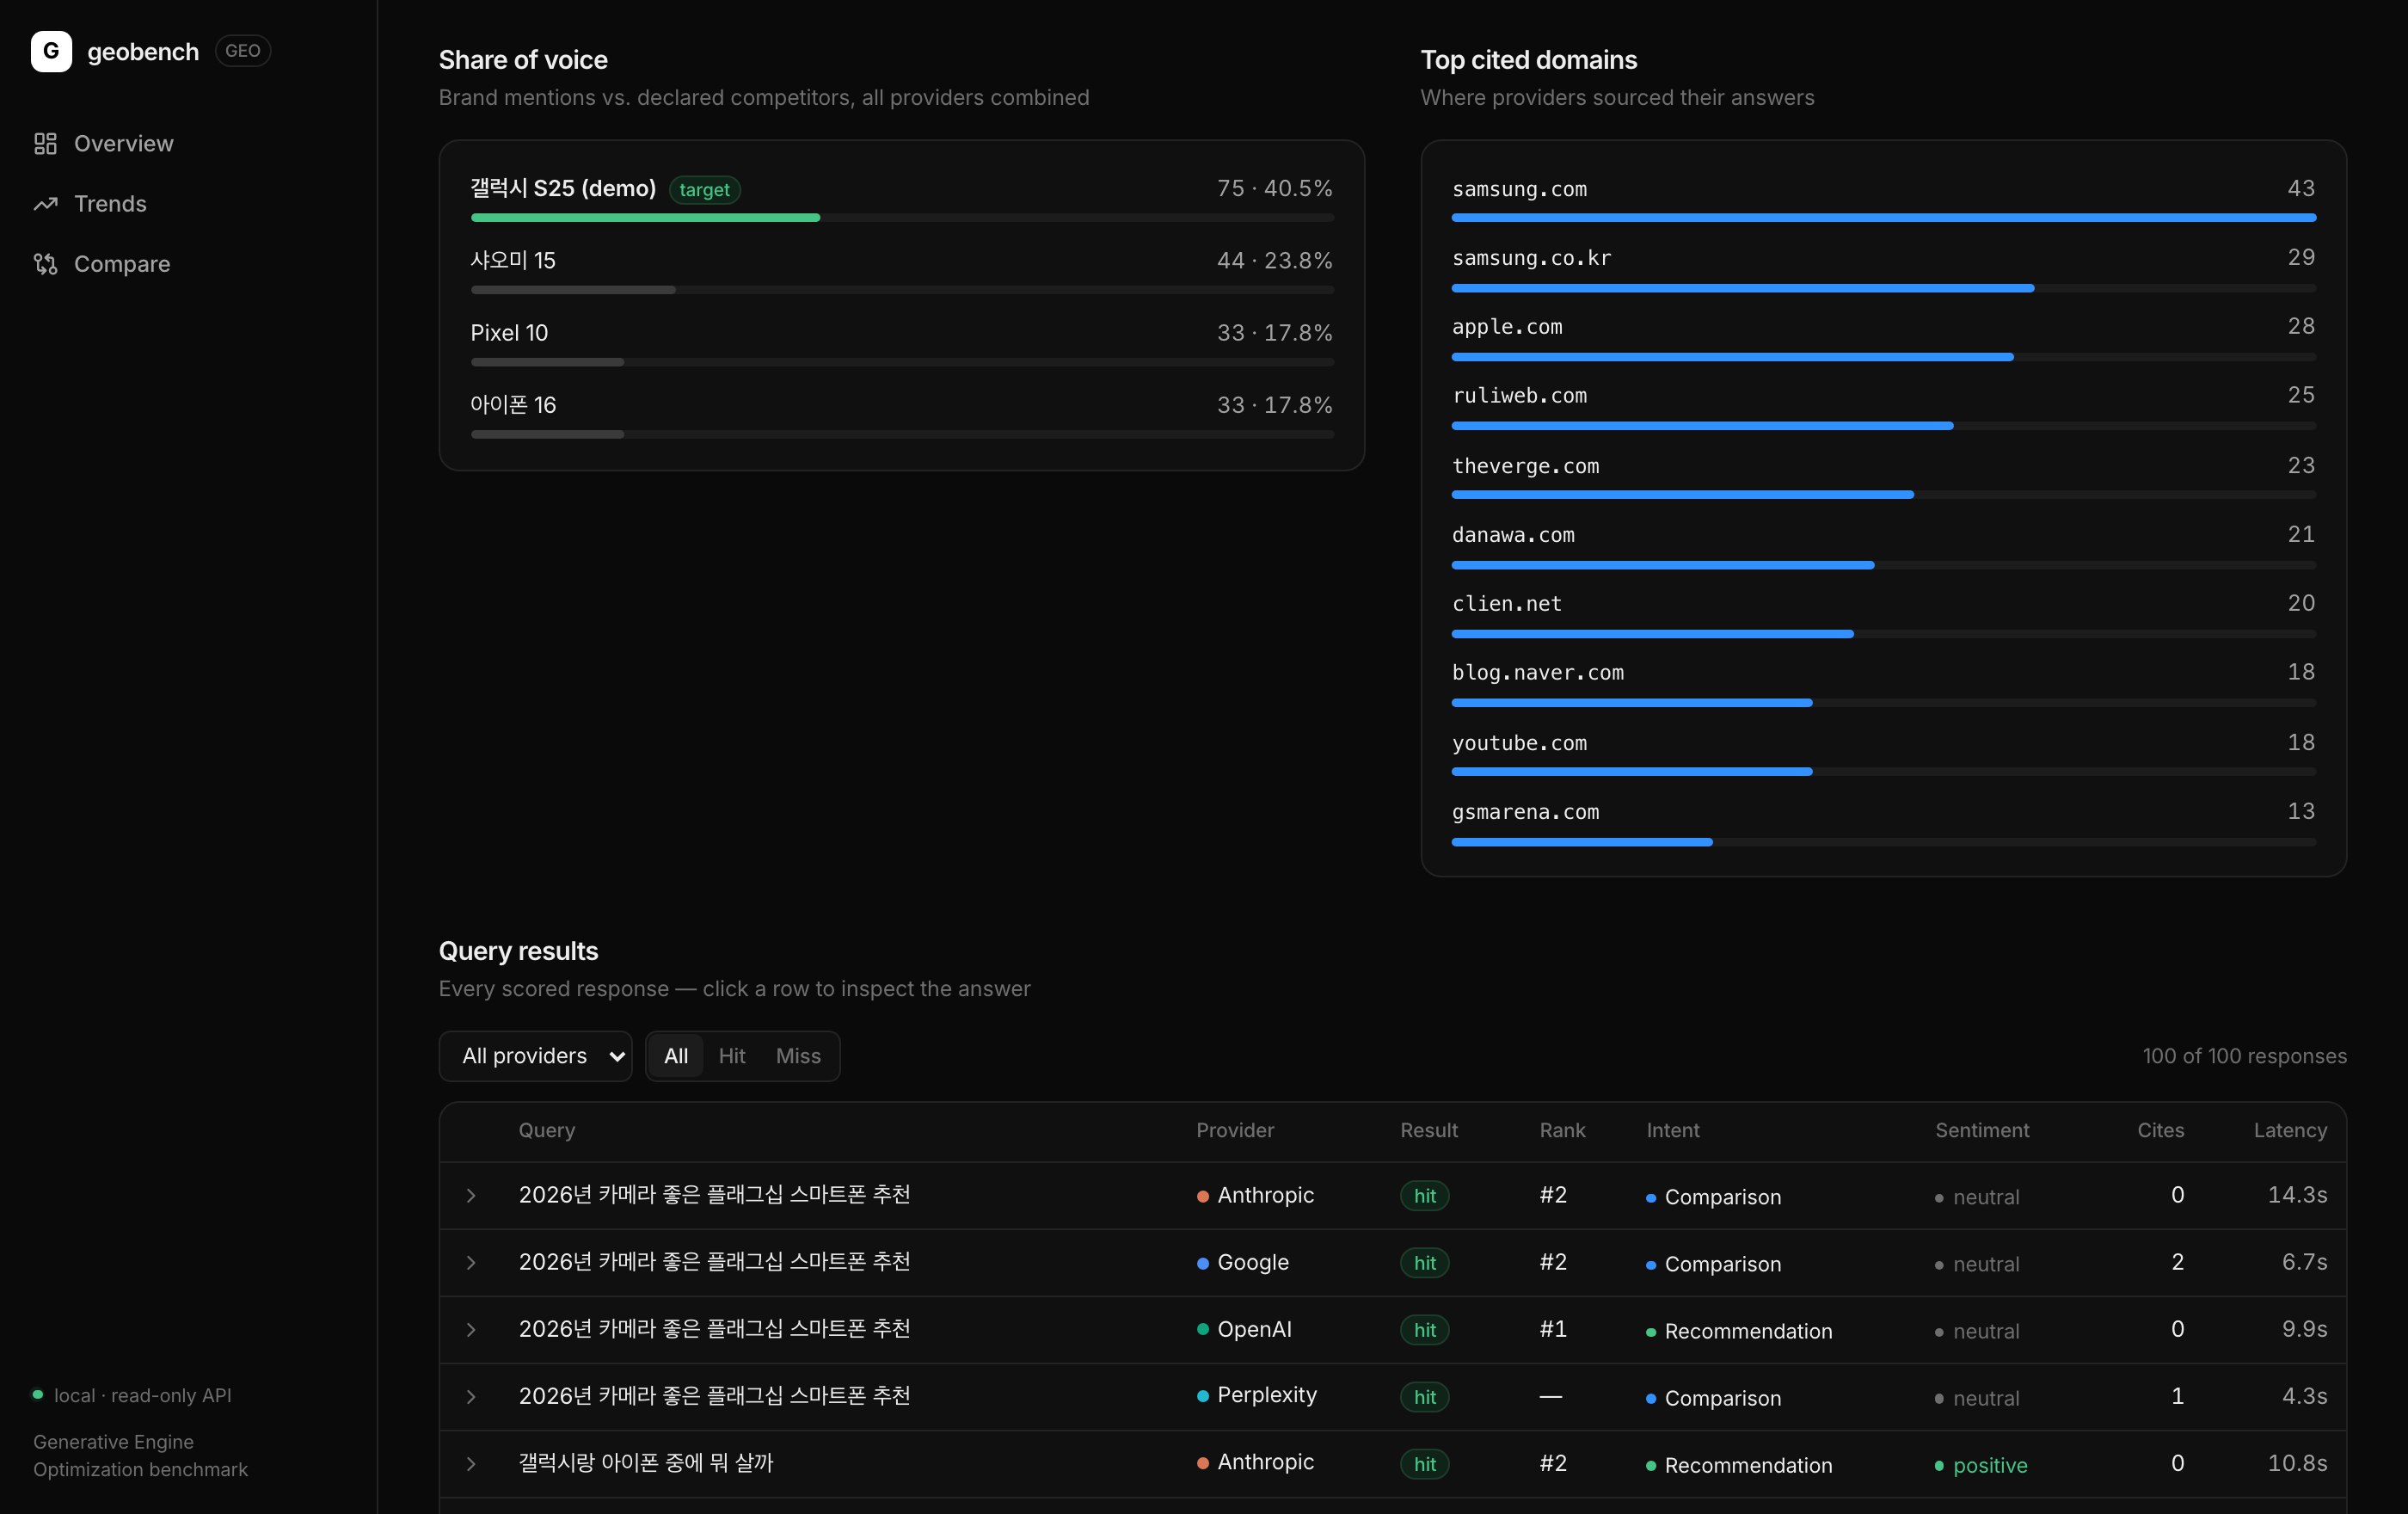Screen dimensions: 2408x1514
Task: Click the blog.naver.com domain entry
Action: (x=1538, y=673)
